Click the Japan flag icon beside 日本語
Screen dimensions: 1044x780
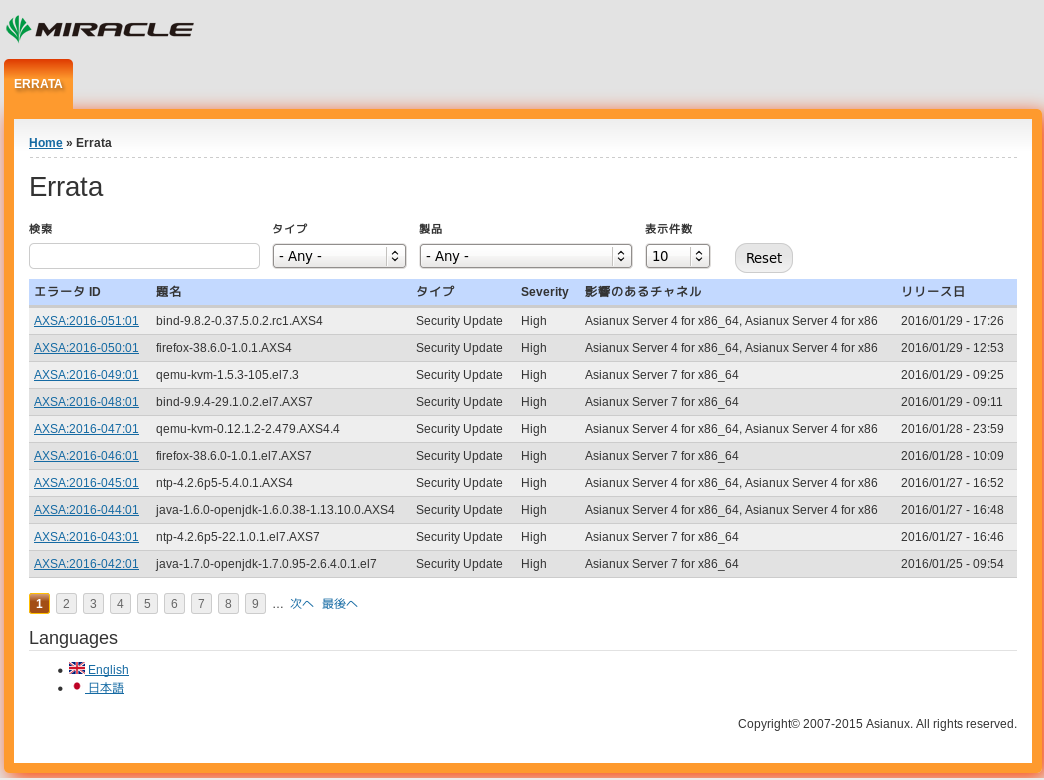pyautogui.click(x=77, y=687)
